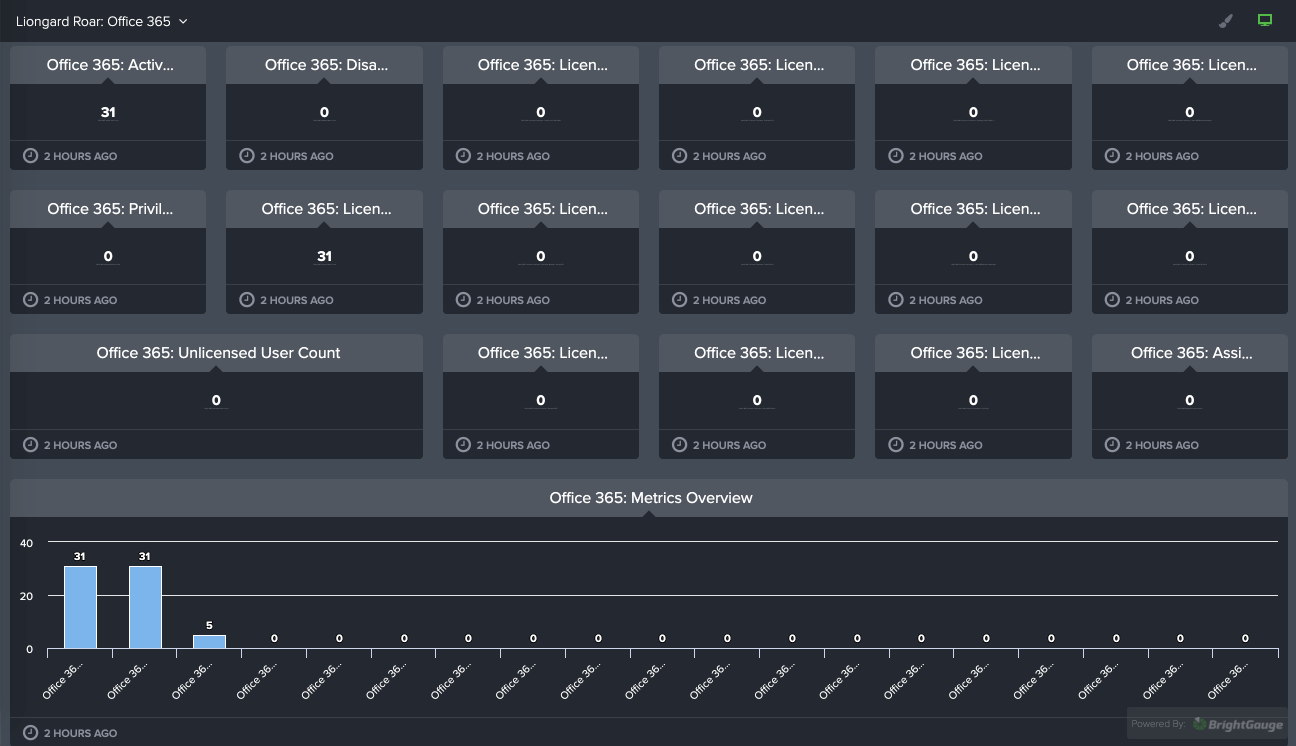Click the 20 y-axis label in Metrics Overview
The image size is (1296, 746).
26,596
